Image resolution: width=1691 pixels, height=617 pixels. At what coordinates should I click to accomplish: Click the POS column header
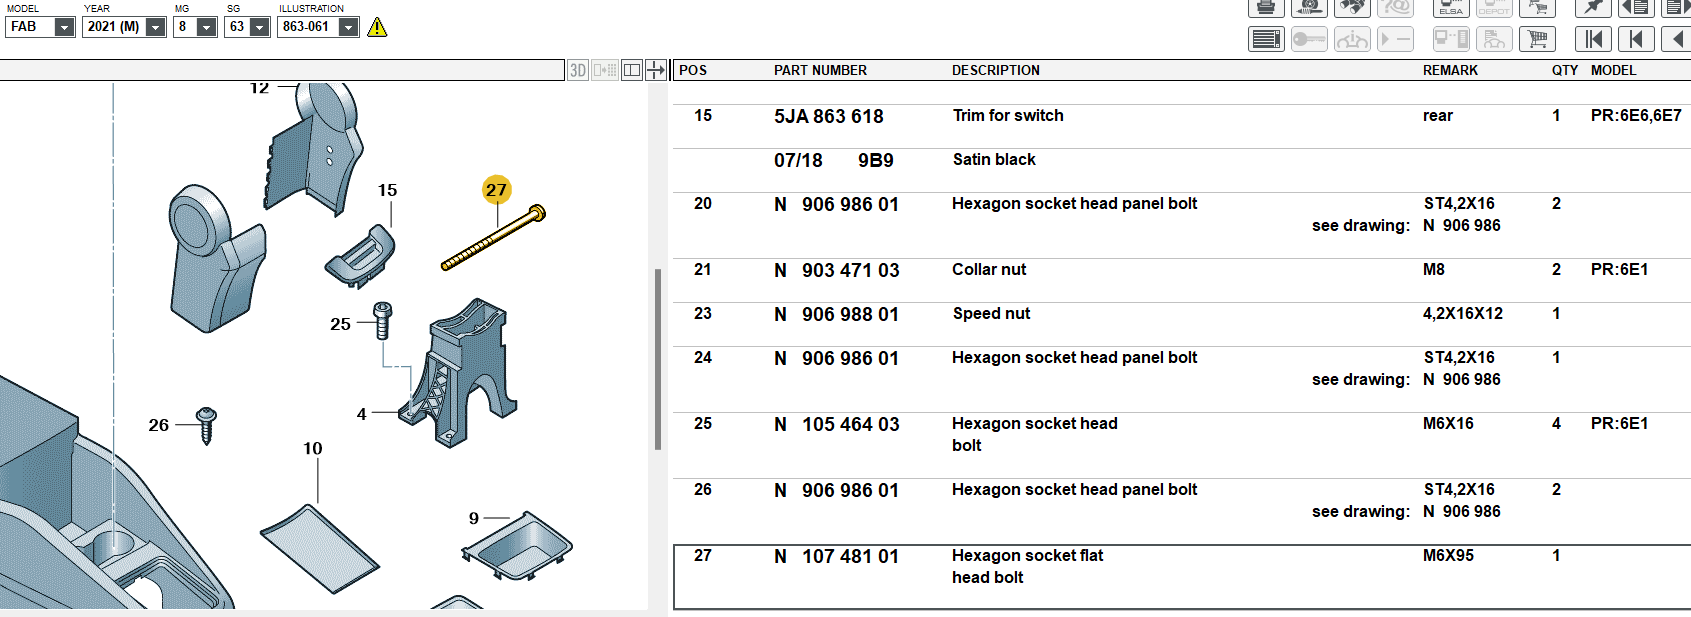point(693,70)
